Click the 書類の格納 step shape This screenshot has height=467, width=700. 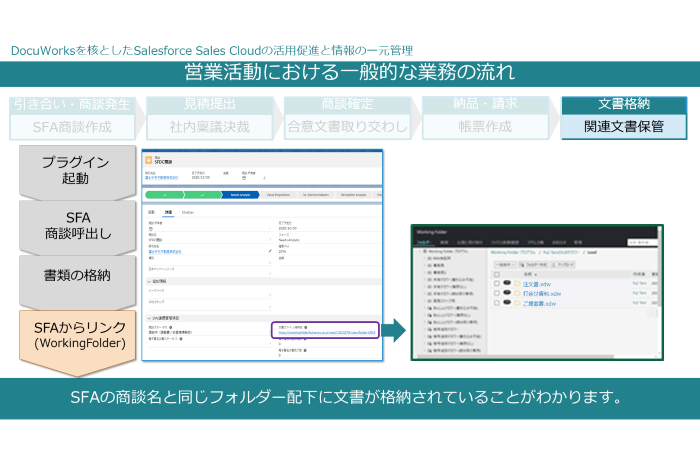(77, 281)
